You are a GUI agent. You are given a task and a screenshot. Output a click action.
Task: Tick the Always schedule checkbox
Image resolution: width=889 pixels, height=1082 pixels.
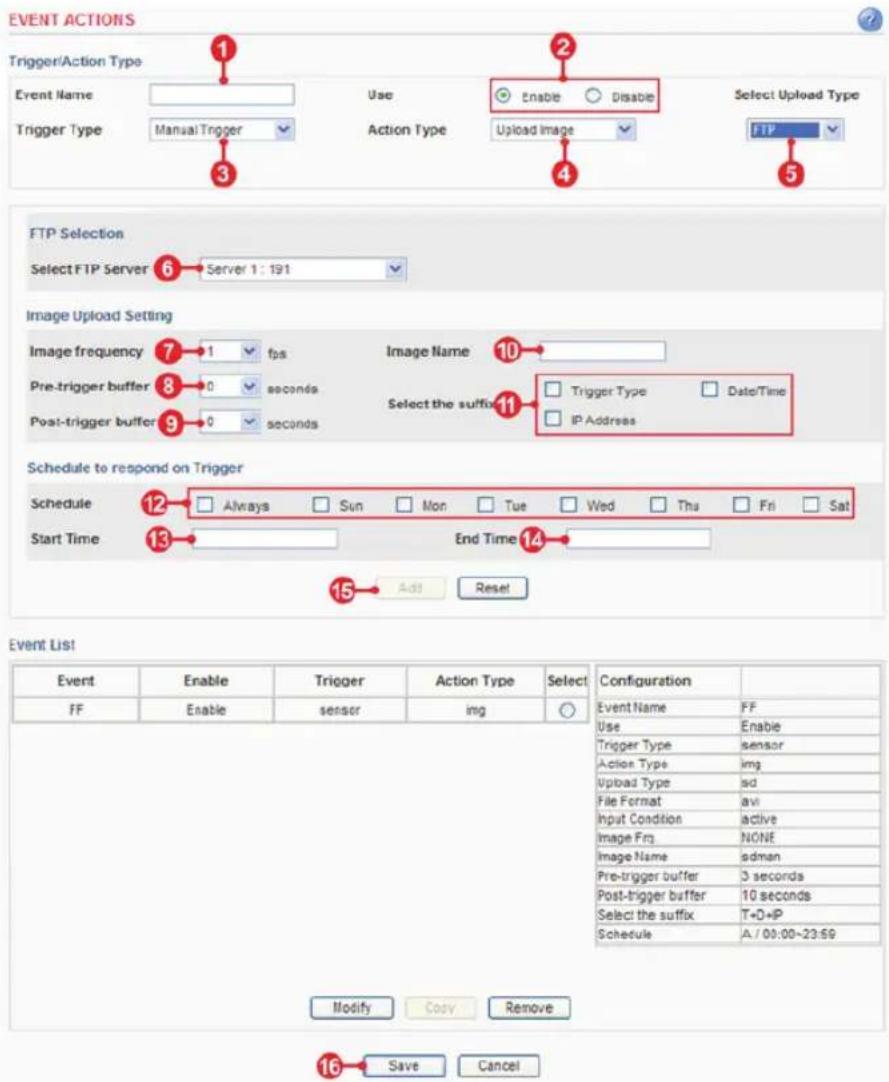204,504
